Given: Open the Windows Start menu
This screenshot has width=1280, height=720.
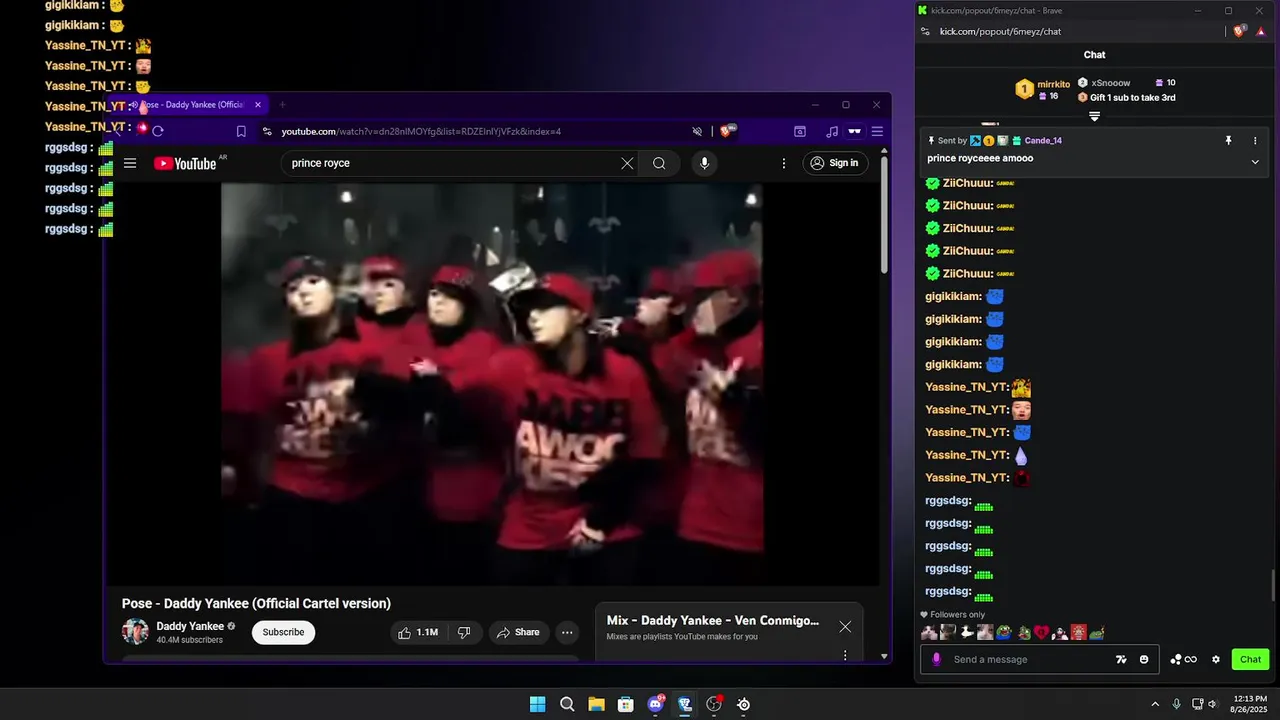Looking at the screenshot, I should click(537, 704).
